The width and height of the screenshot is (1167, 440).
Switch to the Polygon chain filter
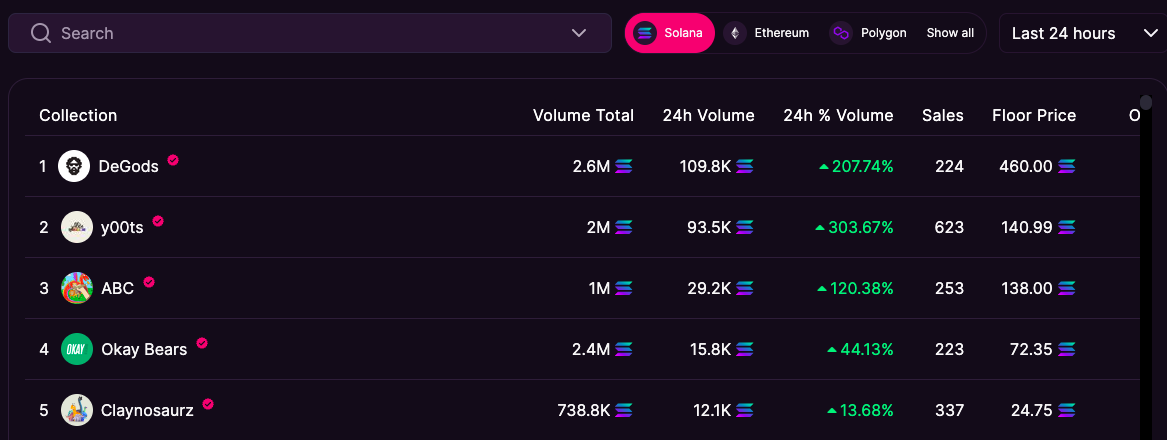click(x=869, y=33)
